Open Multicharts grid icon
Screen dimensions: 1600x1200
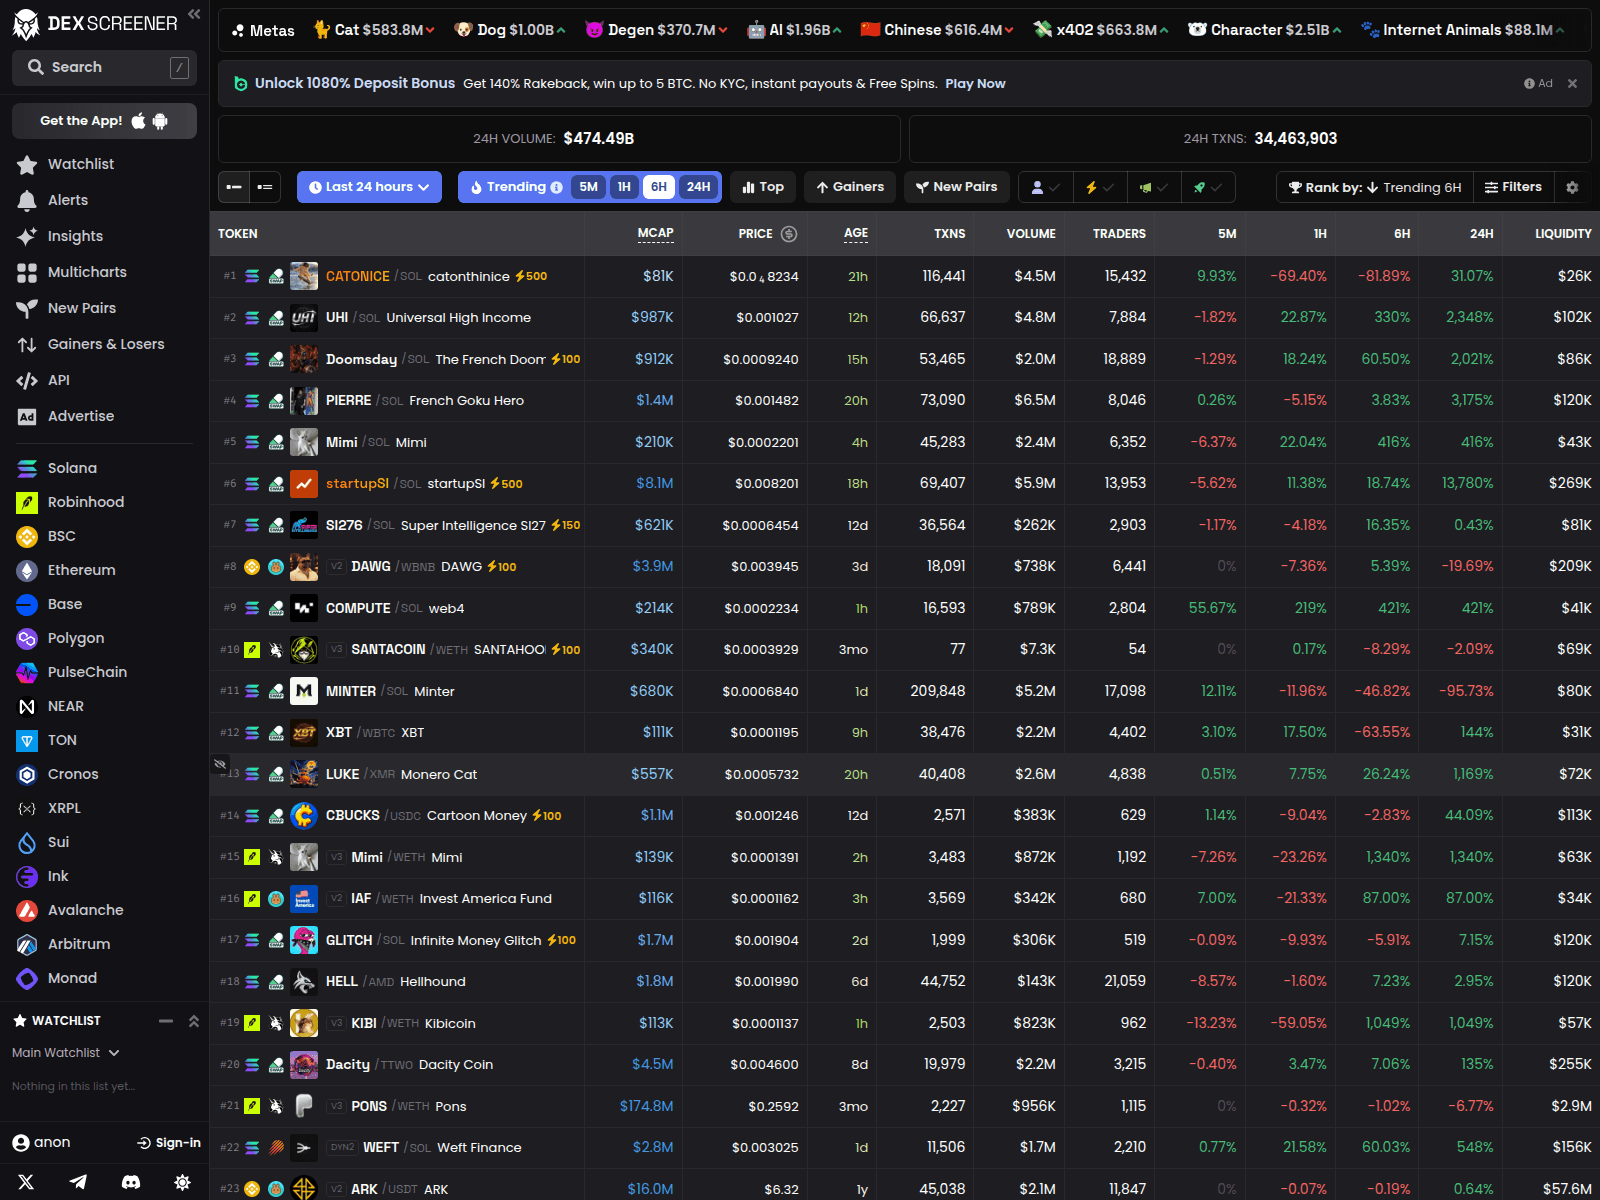coord(27,273)
